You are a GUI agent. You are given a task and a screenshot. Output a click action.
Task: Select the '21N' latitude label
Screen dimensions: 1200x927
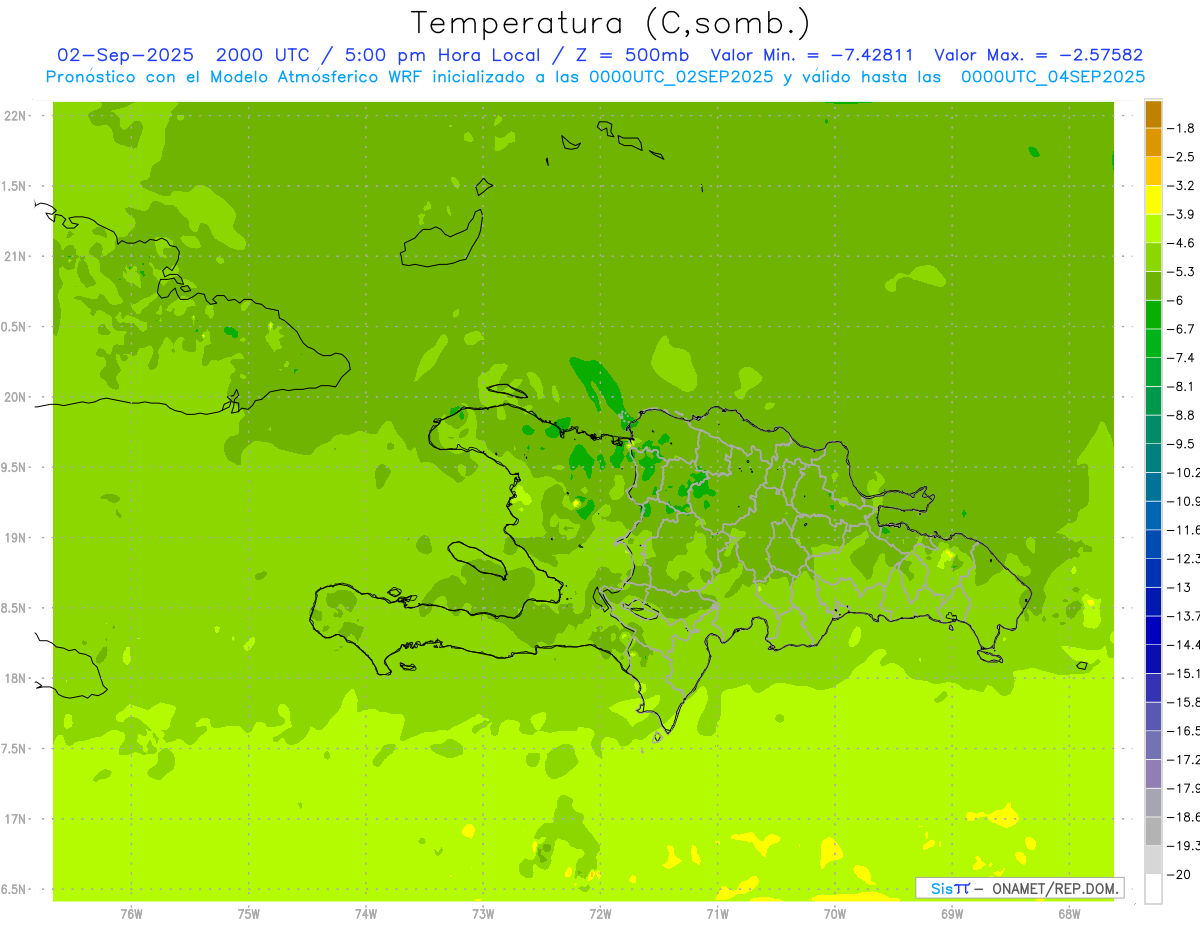(x=16, y=256)
